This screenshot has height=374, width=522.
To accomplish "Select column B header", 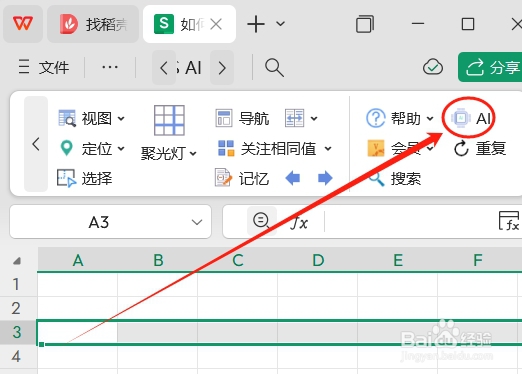I will [158, 260].
